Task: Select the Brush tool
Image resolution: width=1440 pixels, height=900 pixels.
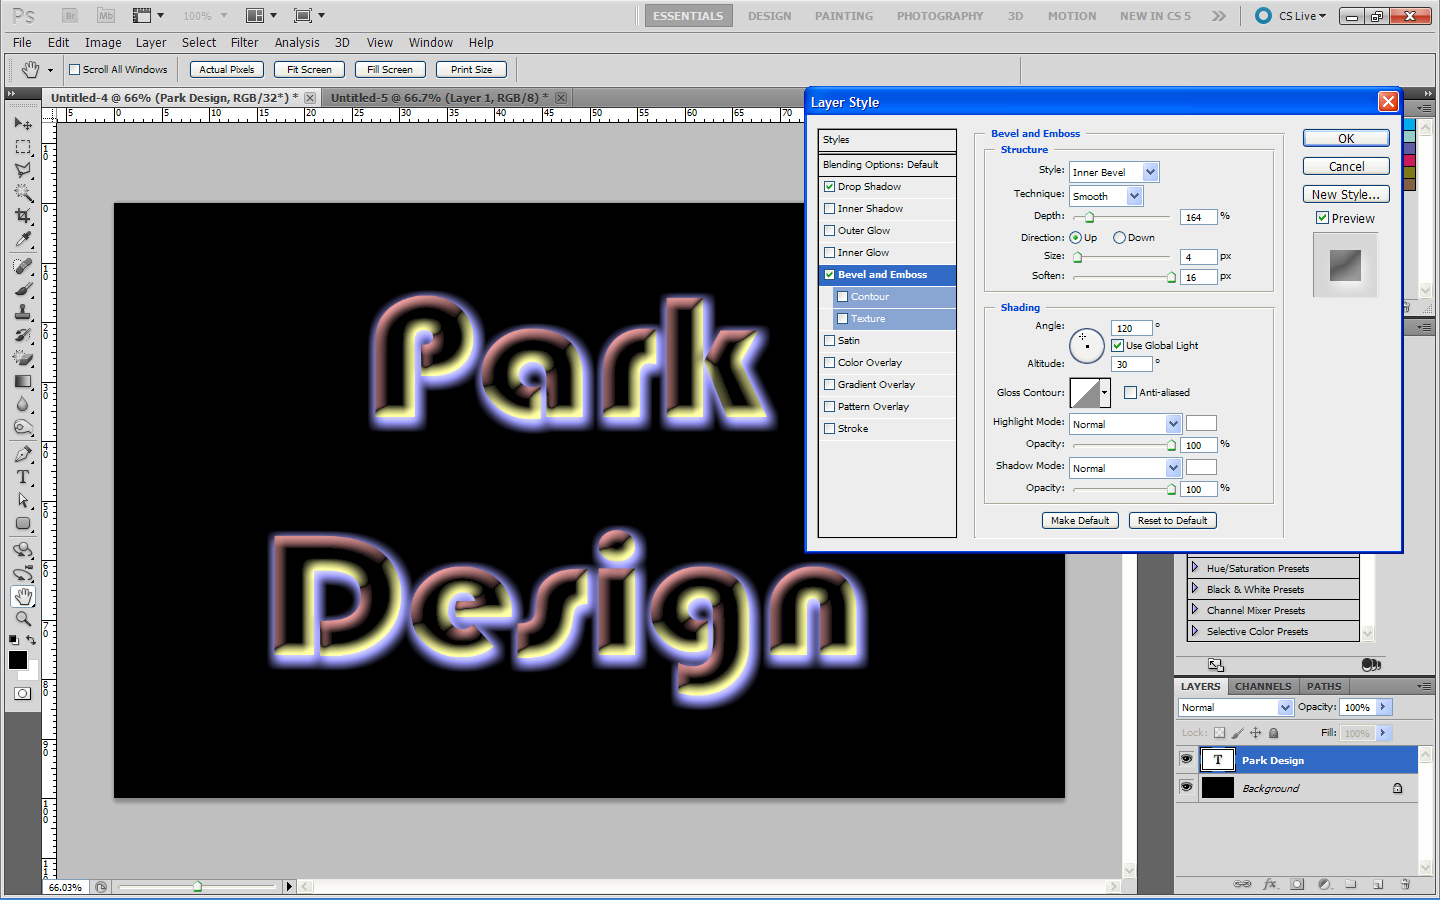Action: click(23, 289)
